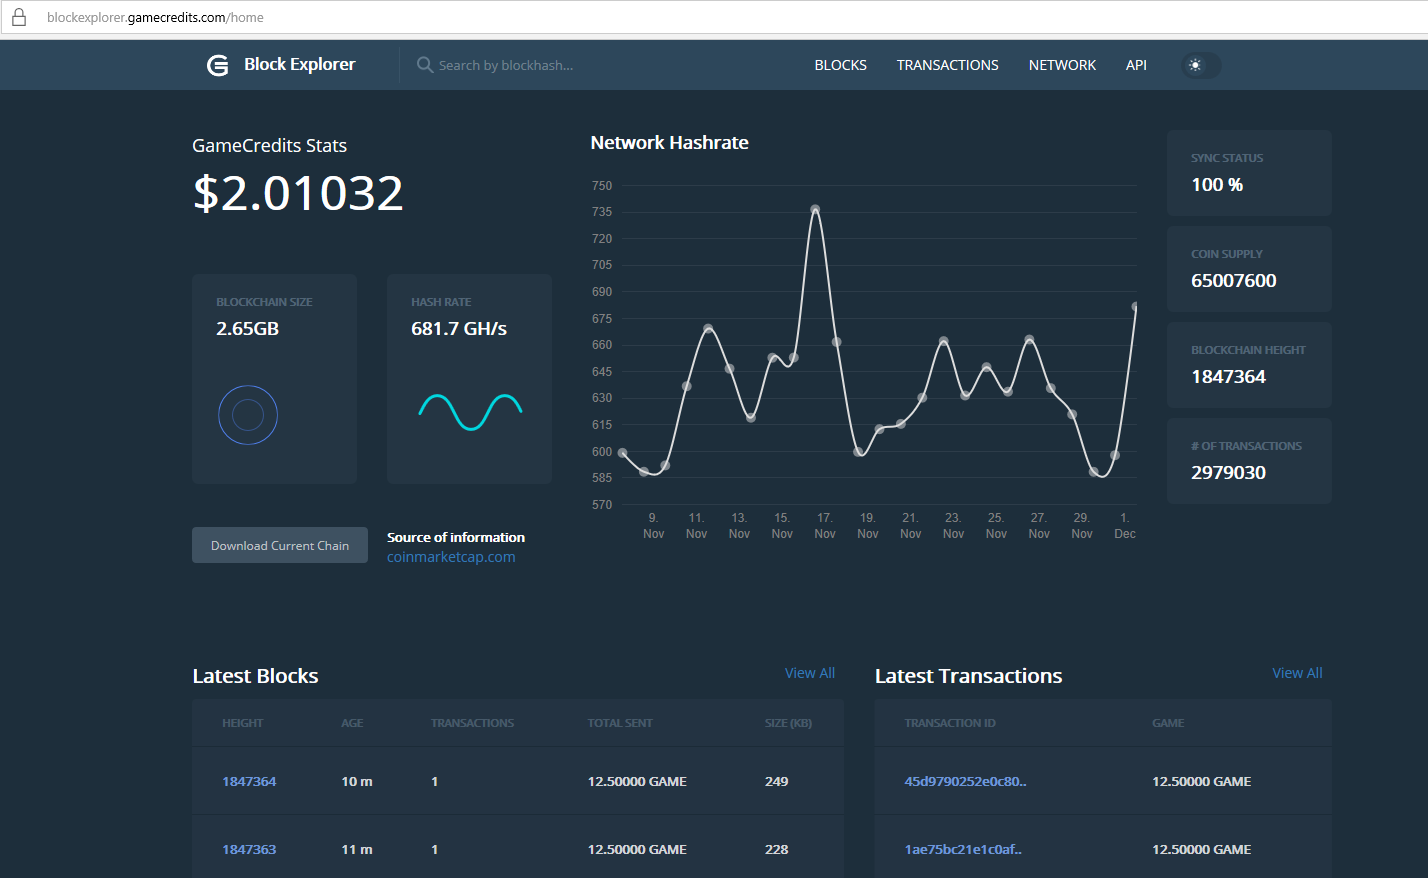
Task: Click the Network Hashrate heading
Action: [x=669, y=143]
